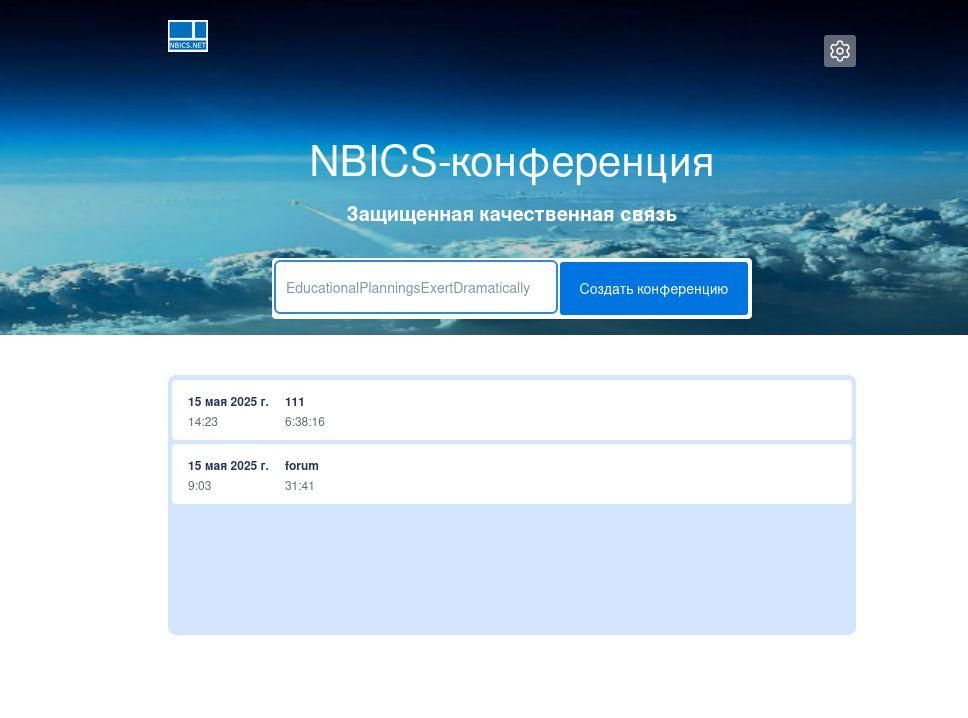Click the placeholder text EducationalPlanningsExertDramatically

408,288
